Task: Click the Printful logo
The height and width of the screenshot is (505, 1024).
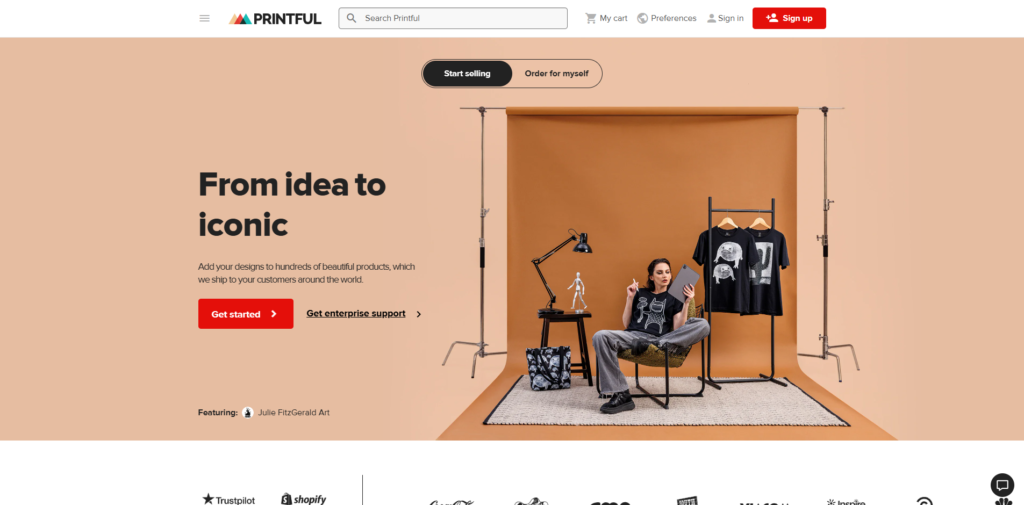Action: click(275, 18)
